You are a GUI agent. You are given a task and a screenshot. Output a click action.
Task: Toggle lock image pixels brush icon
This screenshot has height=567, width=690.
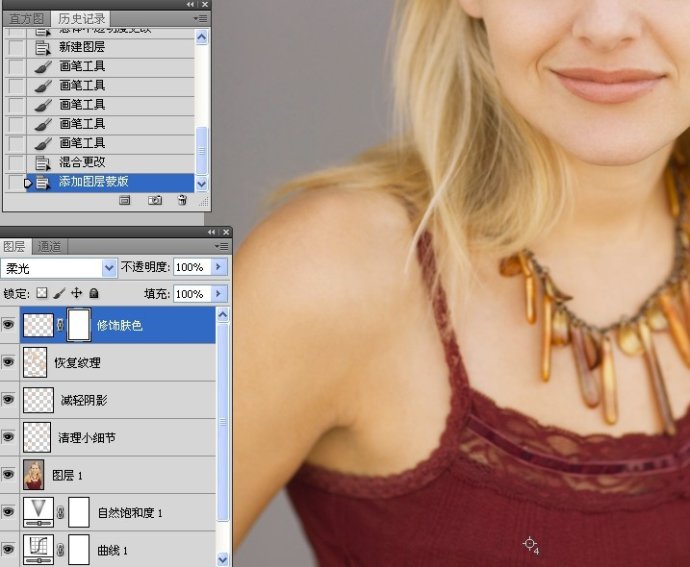pos(59,293)
